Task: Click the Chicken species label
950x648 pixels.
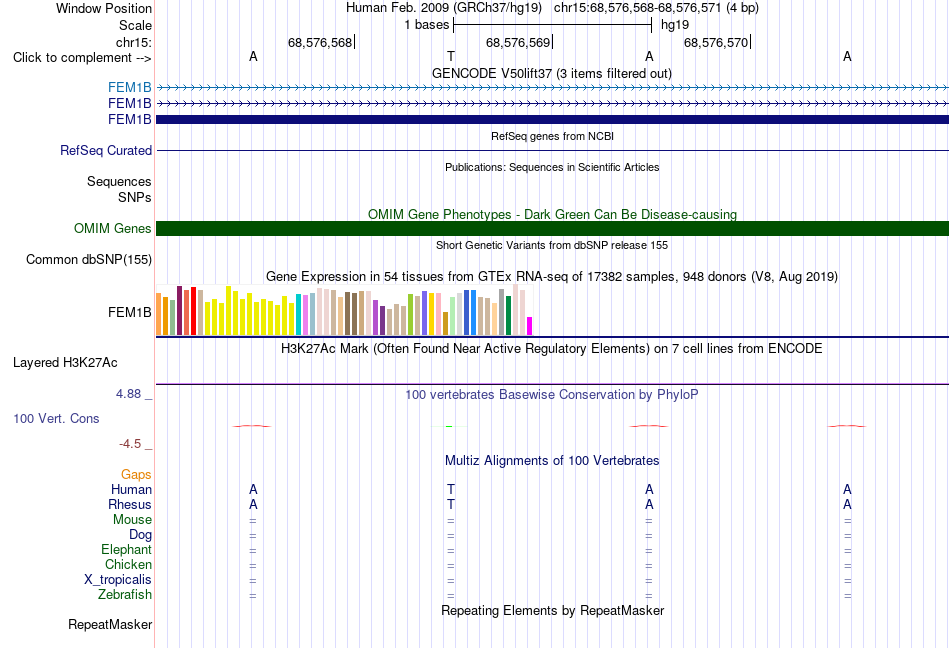Action: click(x=128, y=564)
